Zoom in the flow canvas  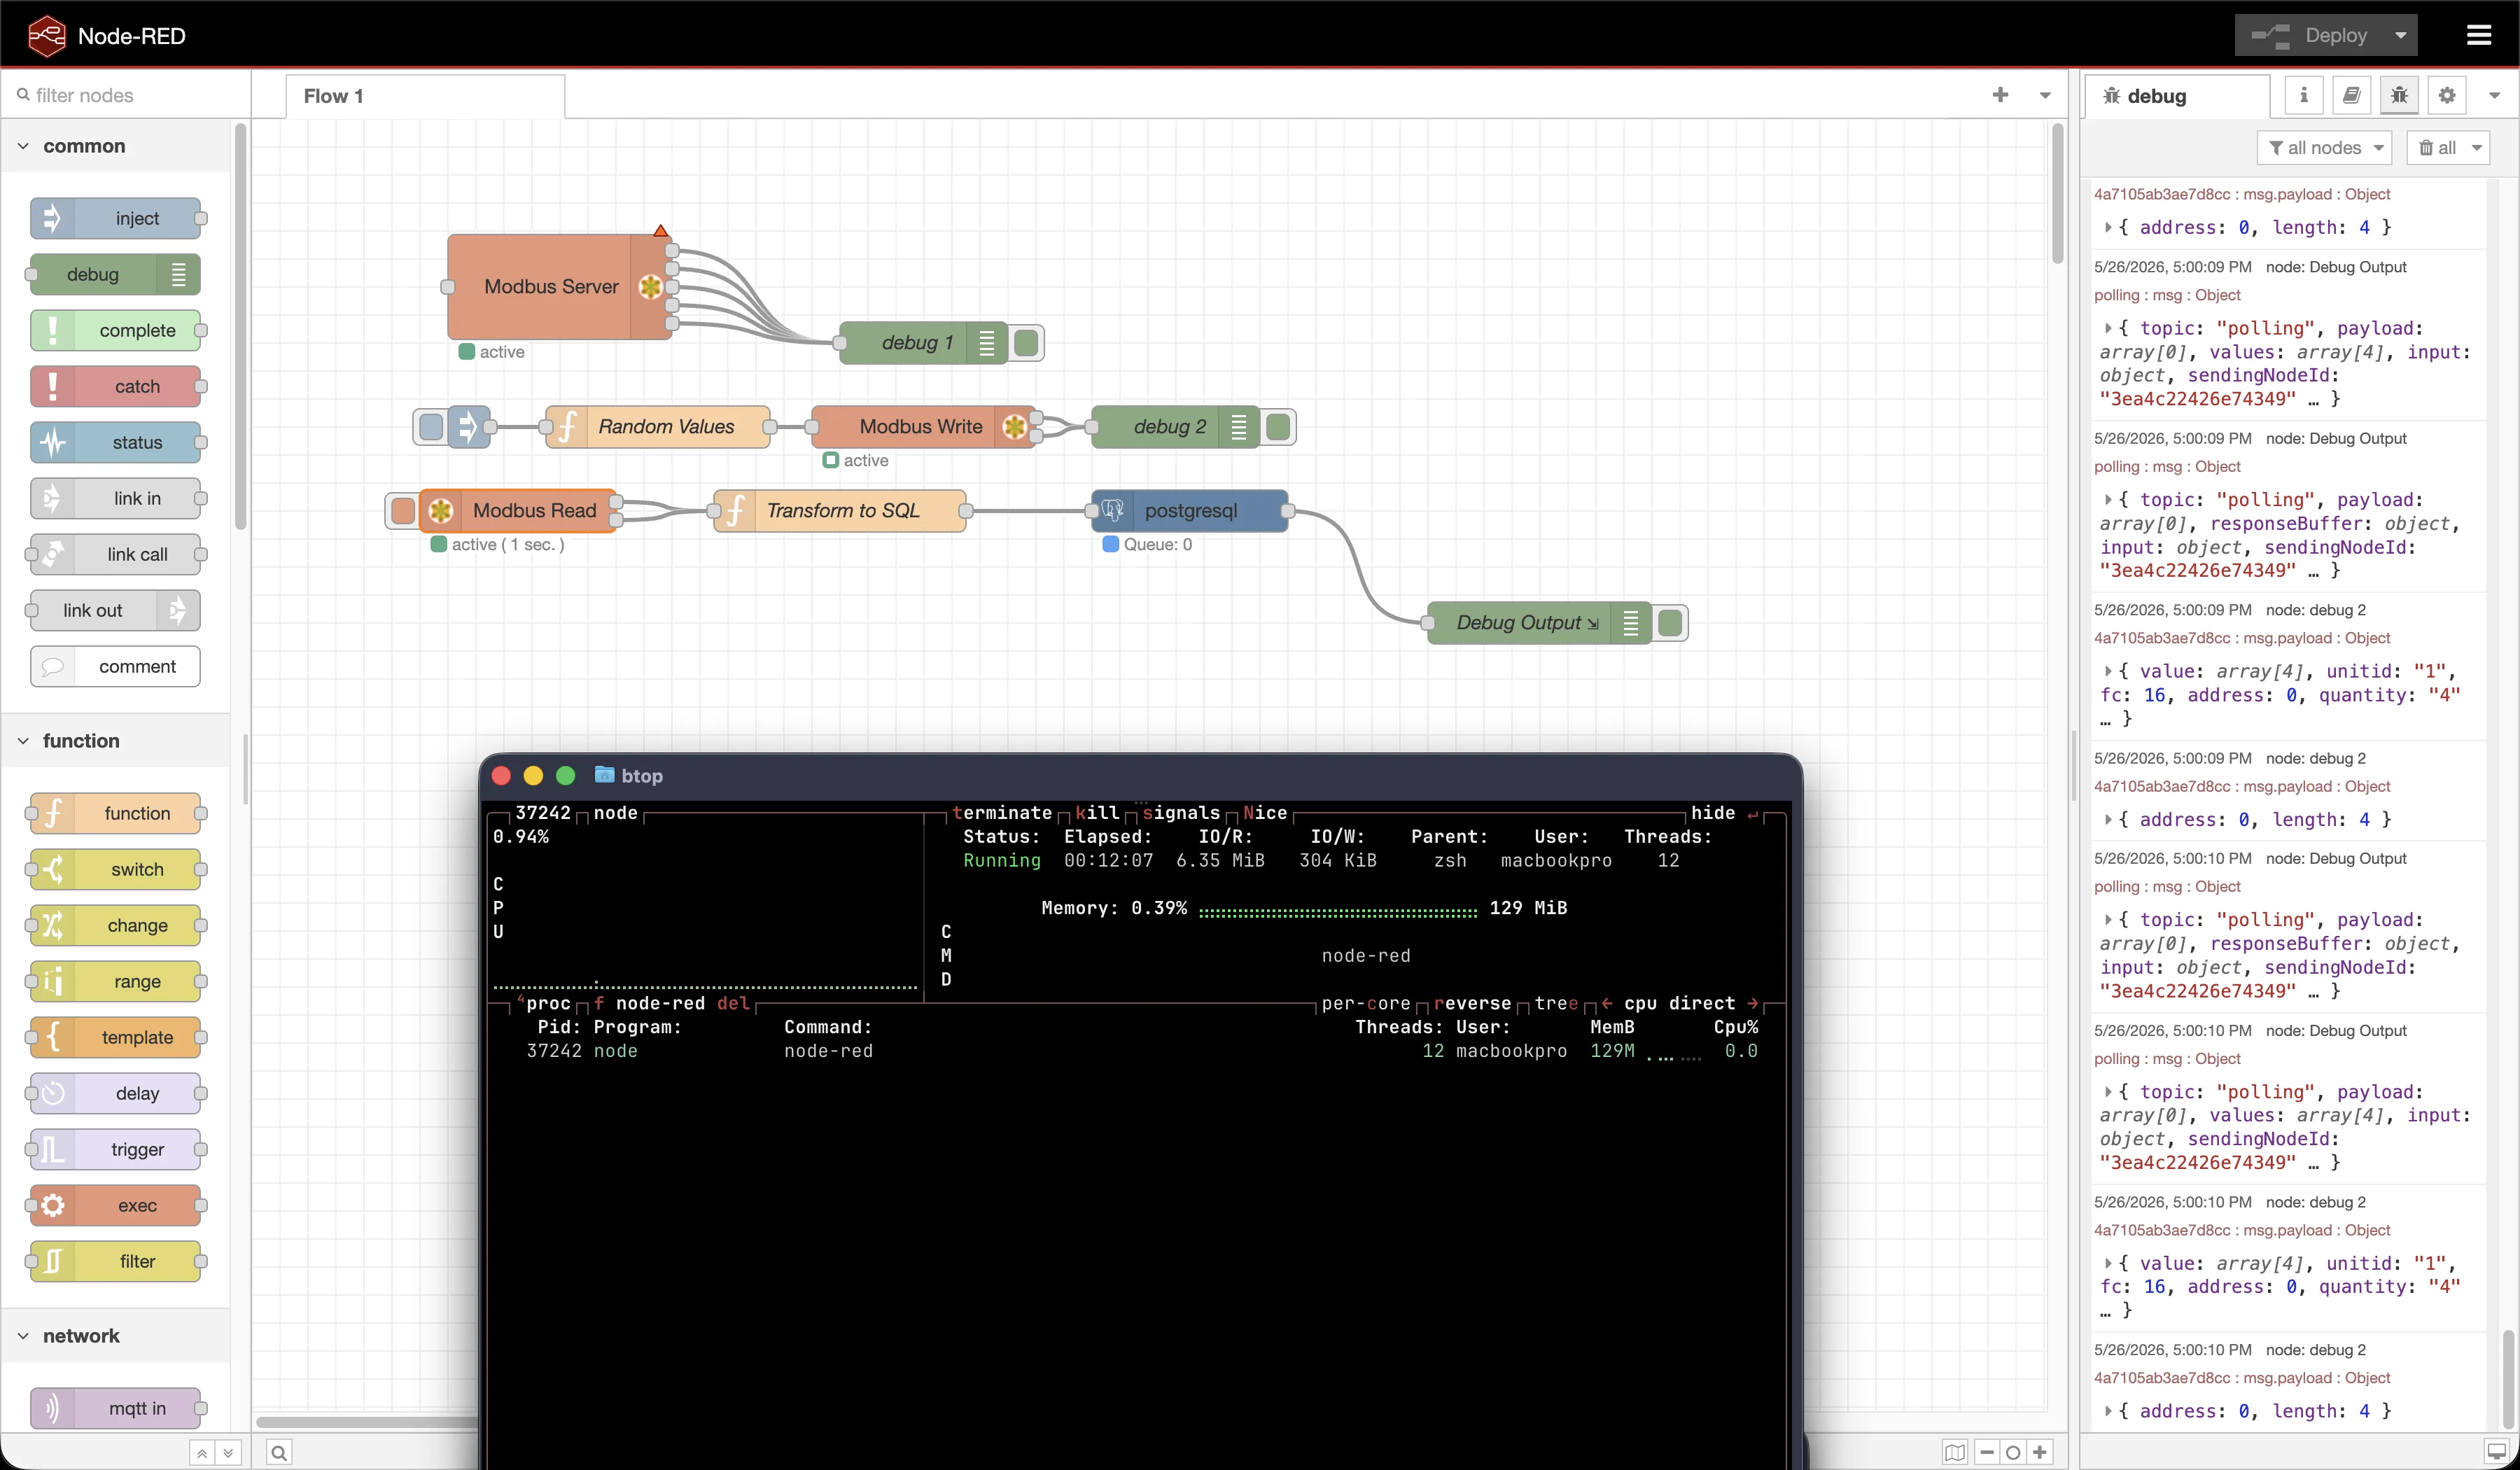coord(2040,1452)
